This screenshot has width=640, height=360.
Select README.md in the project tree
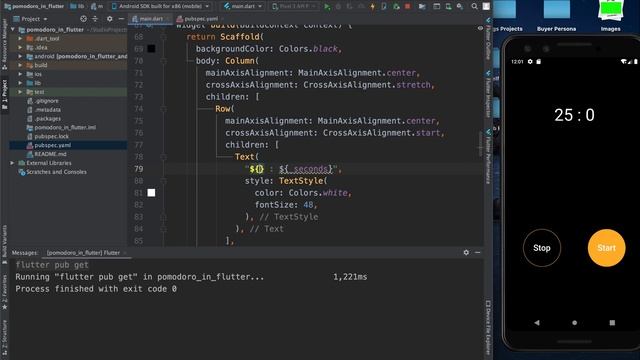pyautogui.click(x=47, y=154)
